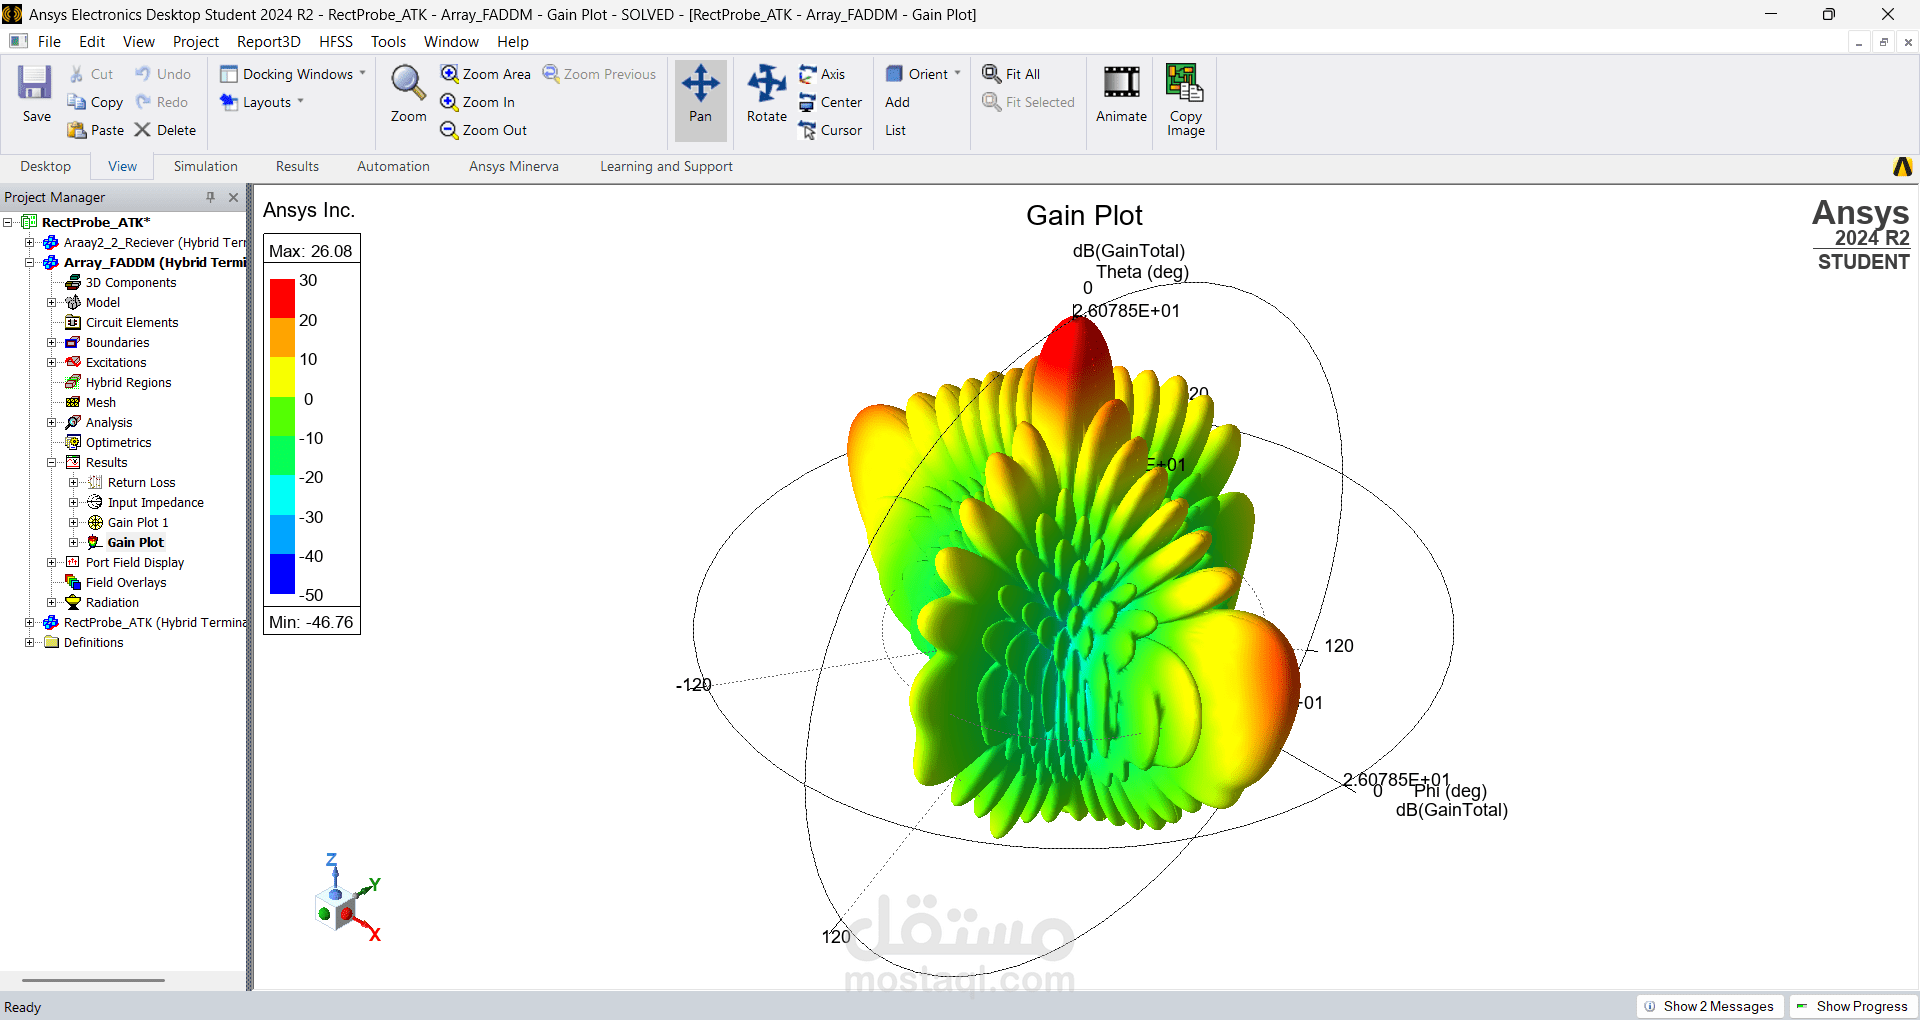The height and width of the screenshot is (1020, 1920).
Task: Switch to the Simulation ribbon tab
Action: click(x=204, y=166)
